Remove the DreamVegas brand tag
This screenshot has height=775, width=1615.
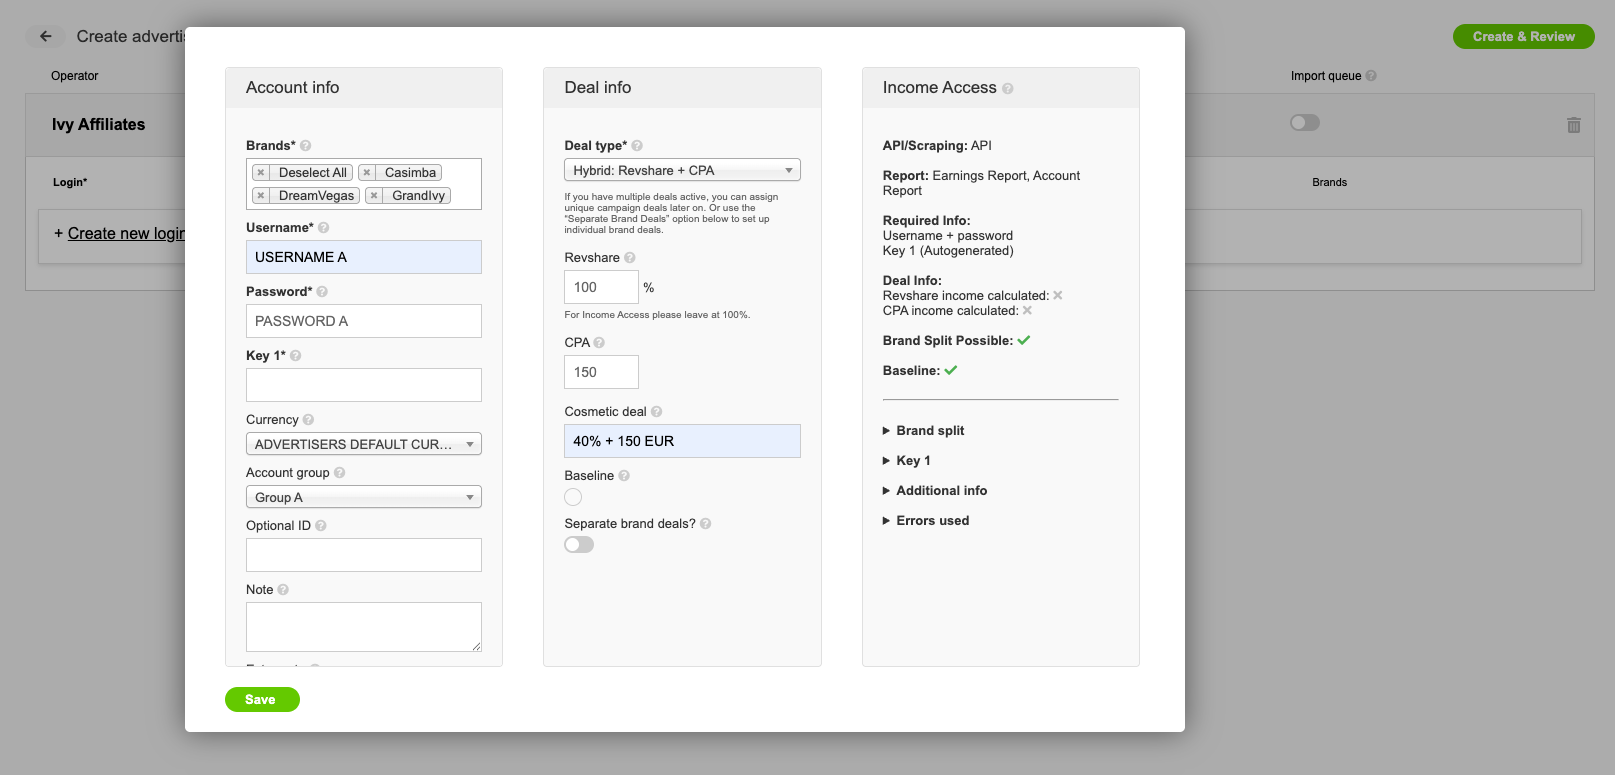pyautogui.click(x=261, y=196)
